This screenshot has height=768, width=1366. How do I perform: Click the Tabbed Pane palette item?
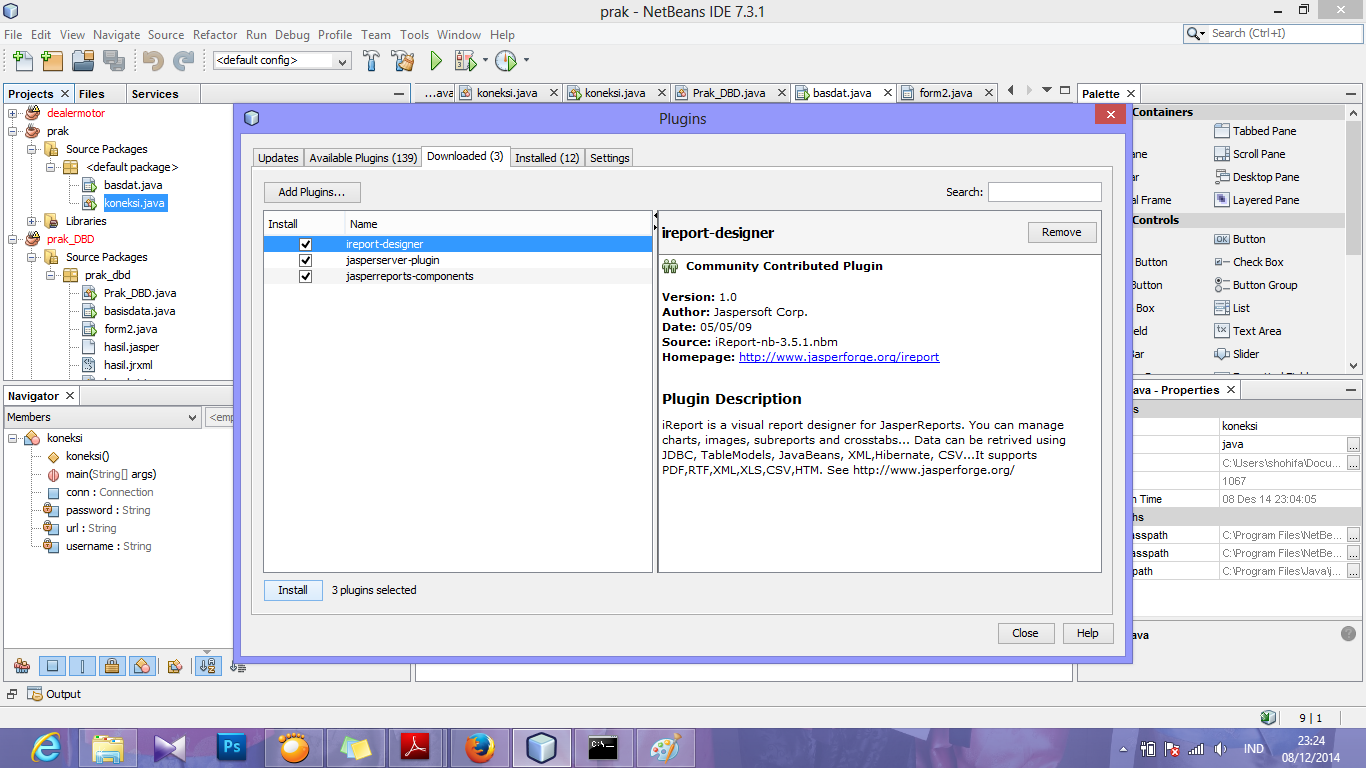[x=1254, y=131]
